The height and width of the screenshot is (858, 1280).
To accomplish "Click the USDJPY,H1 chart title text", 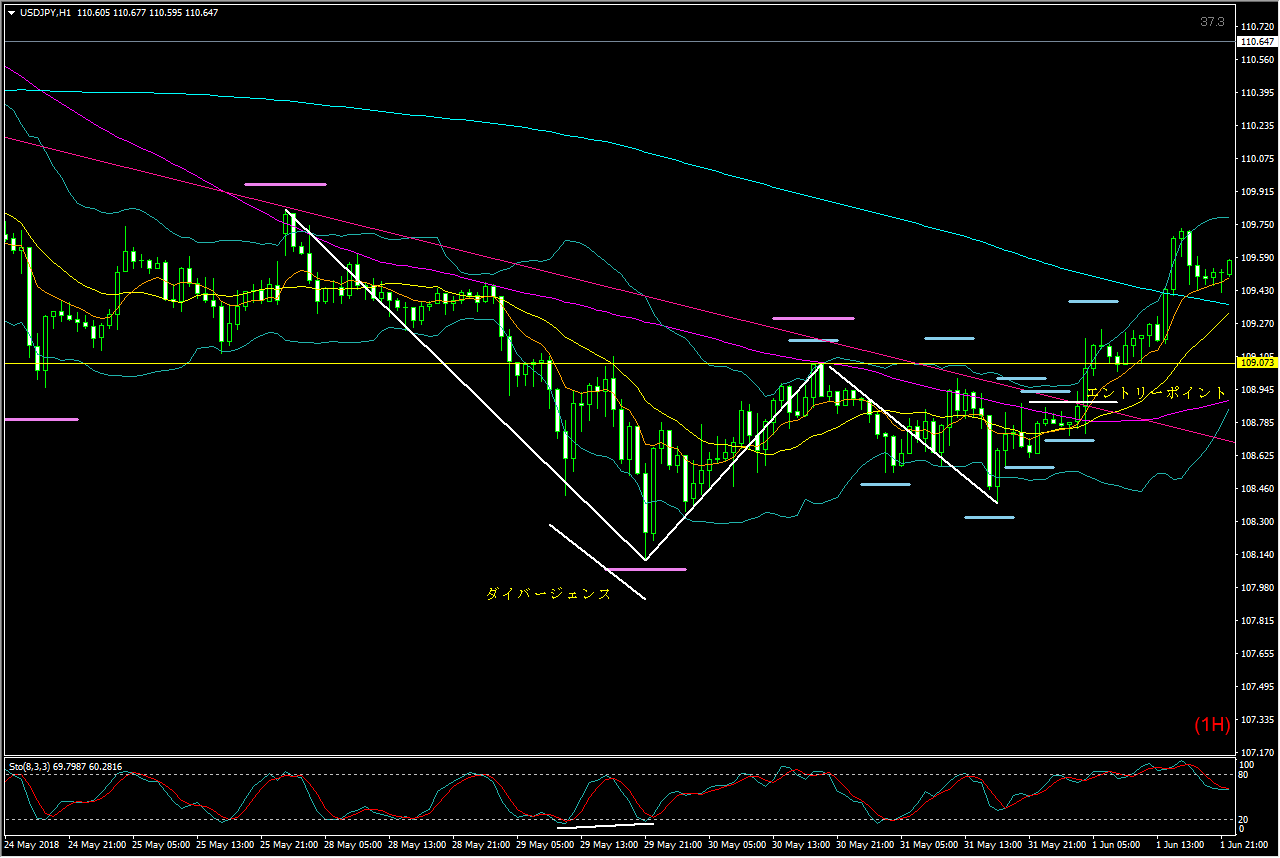I will coord(44,13).
